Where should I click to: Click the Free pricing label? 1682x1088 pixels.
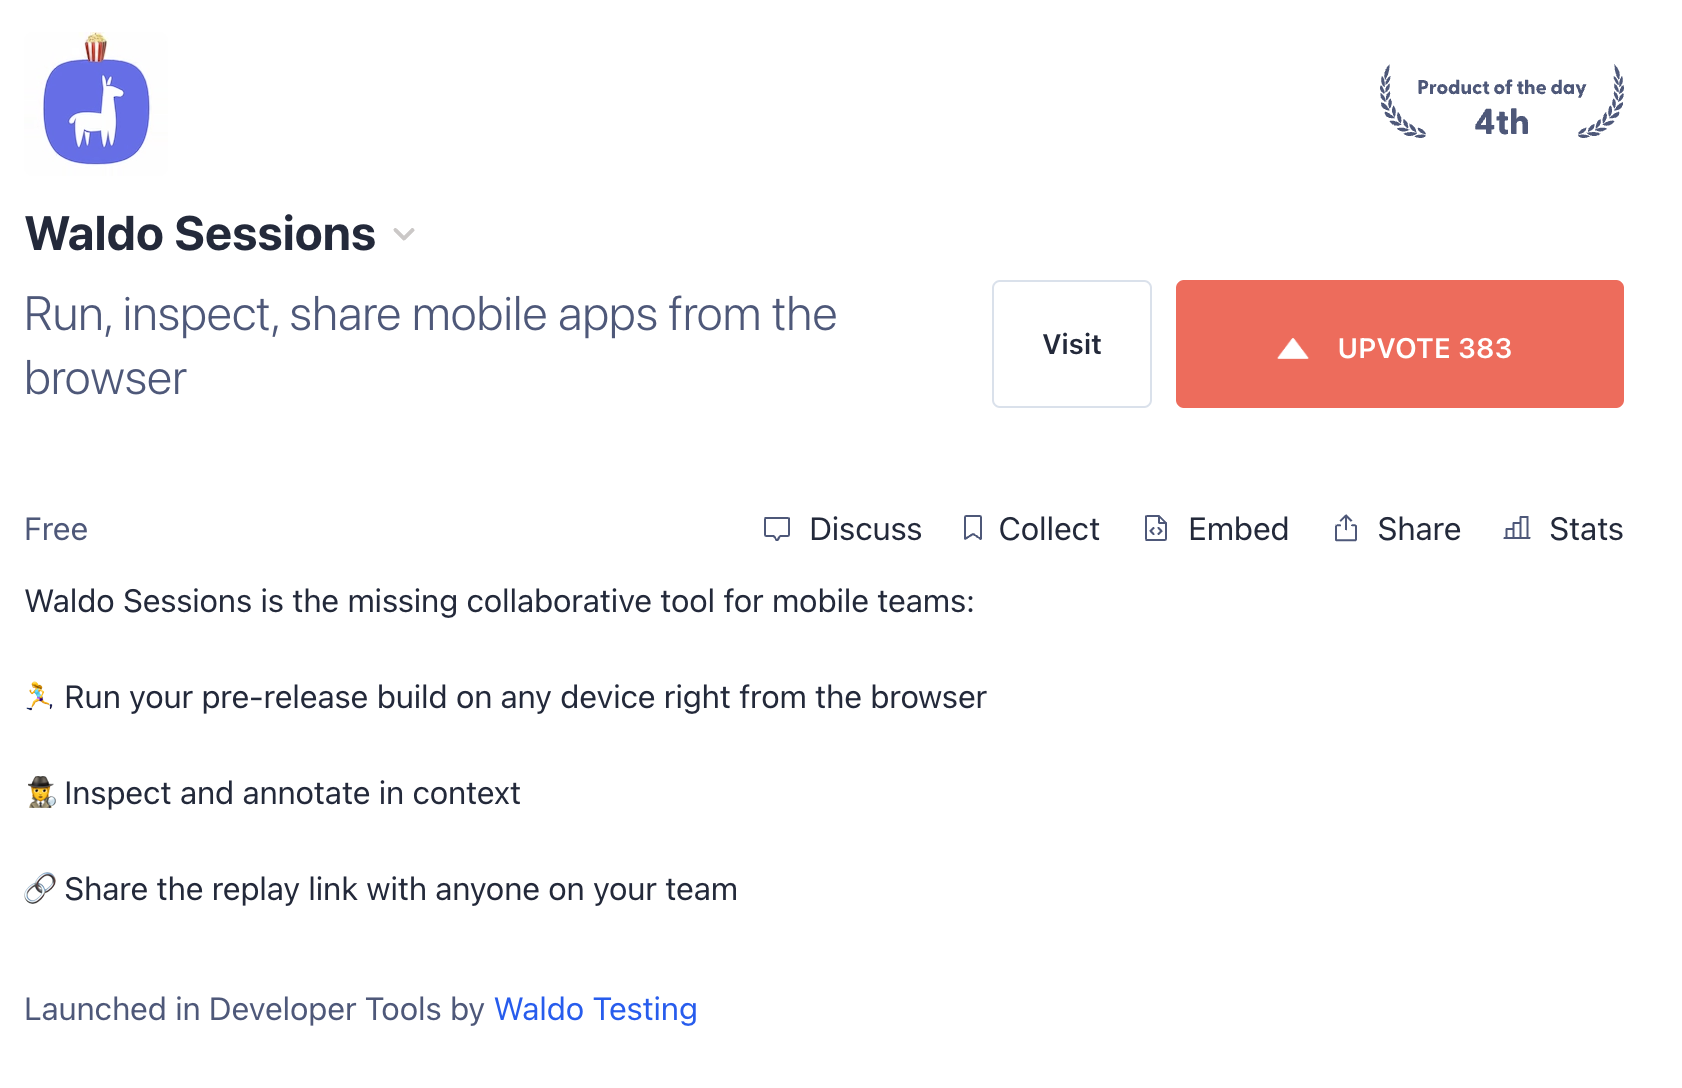point(56,529)
